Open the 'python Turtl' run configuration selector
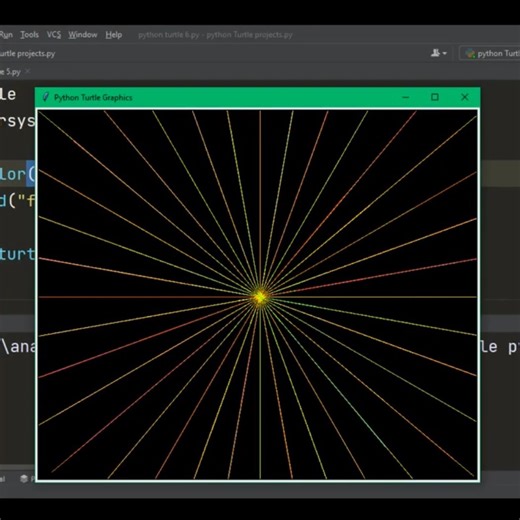Image resolution: width=520 pixels, height=520 pixels. [490, 53]
